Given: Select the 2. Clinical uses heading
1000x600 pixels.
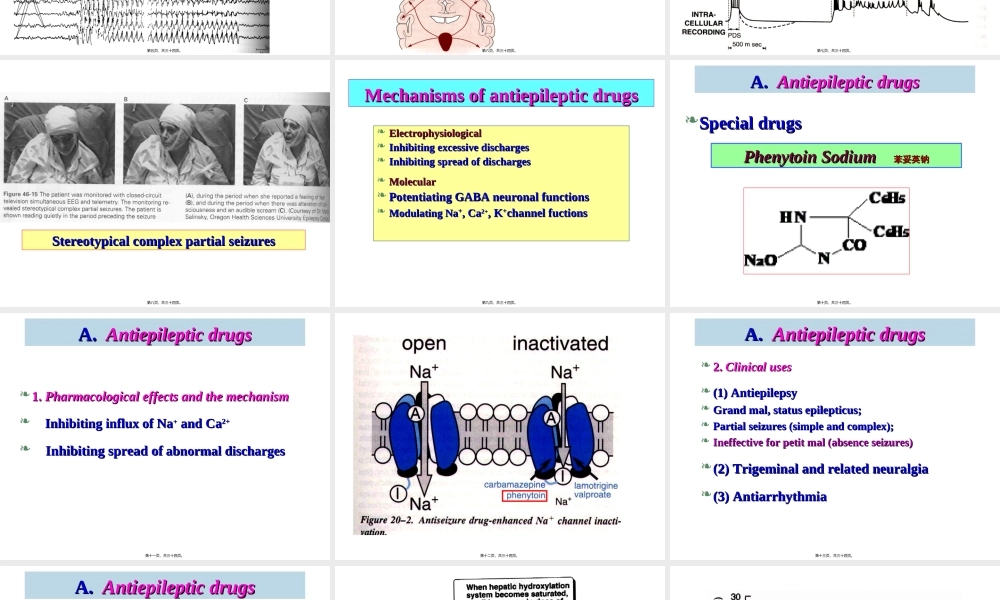Looking at the screenshot, I should [752, 368].
